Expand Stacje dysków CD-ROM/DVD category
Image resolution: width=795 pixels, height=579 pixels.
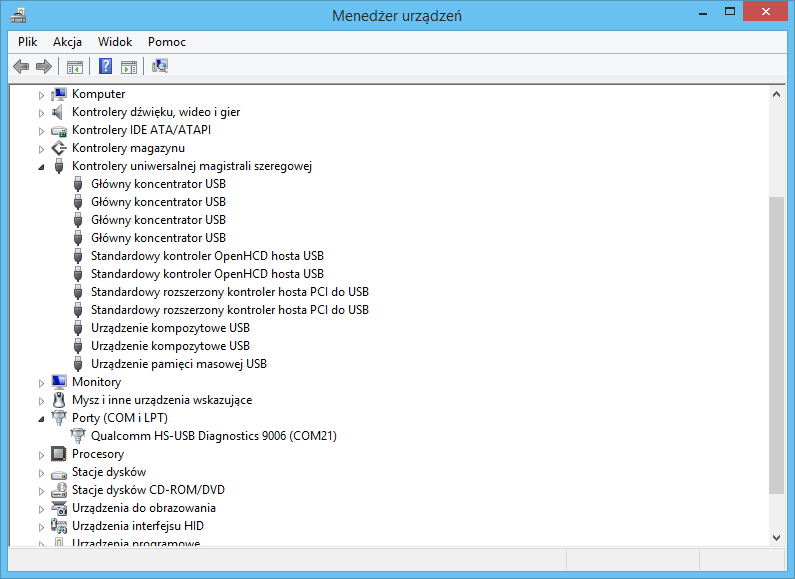(x=42, y=491)
